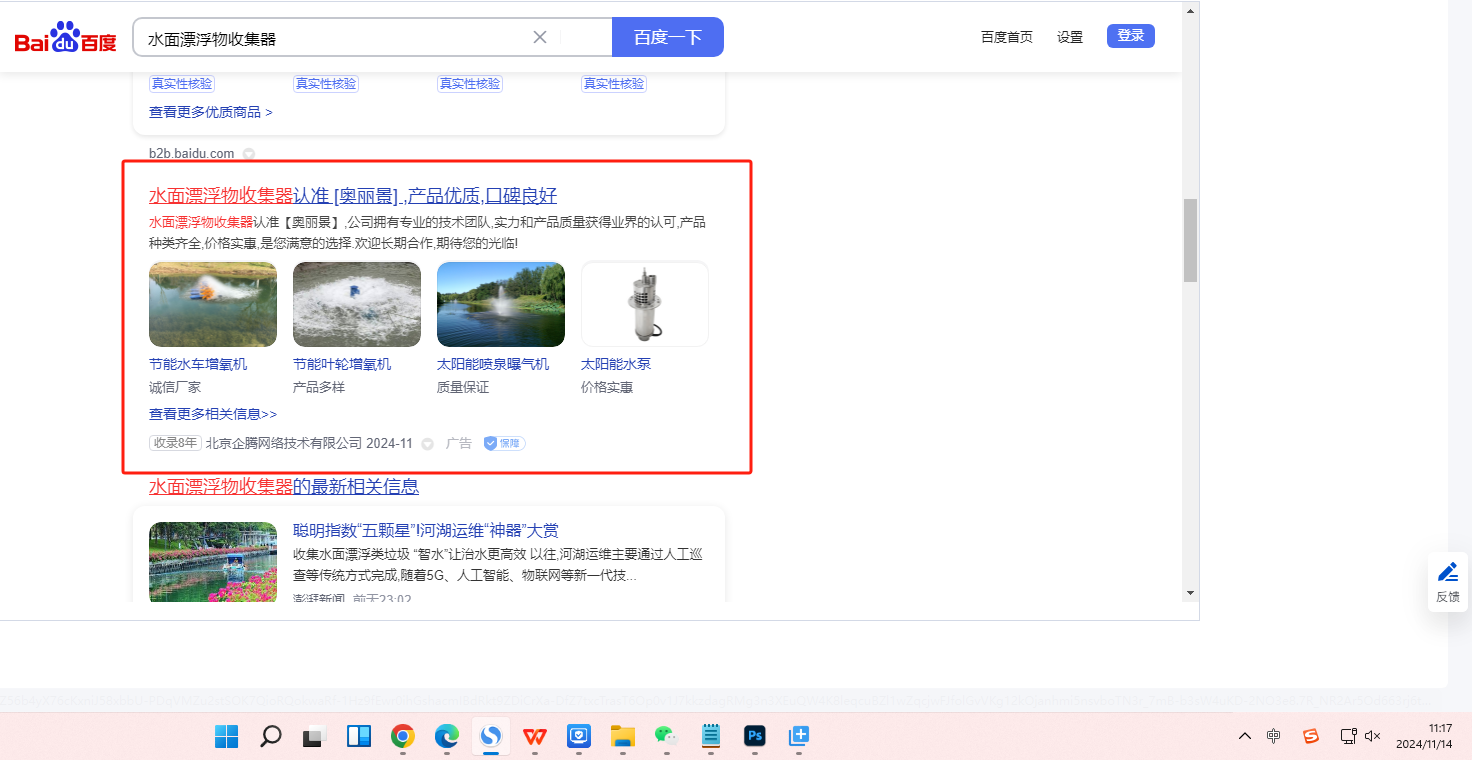
Task: Click the muted volume tray icon
Action: [1372, 737]
